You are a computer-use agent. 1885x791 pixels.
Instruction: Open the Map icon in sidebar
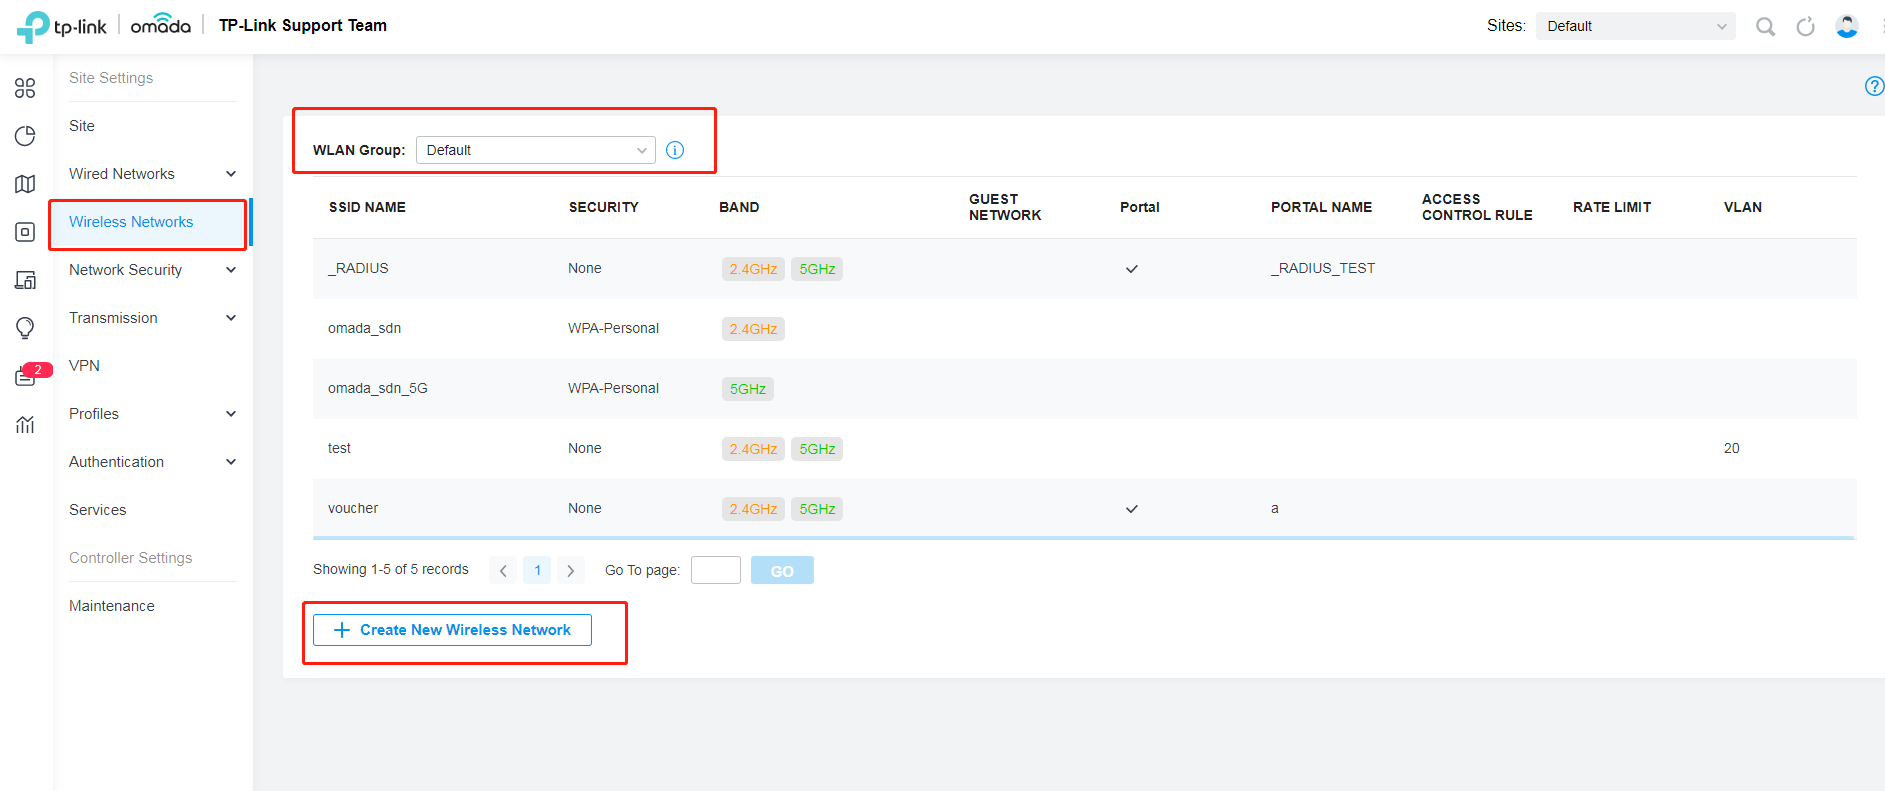click(25, 184)
